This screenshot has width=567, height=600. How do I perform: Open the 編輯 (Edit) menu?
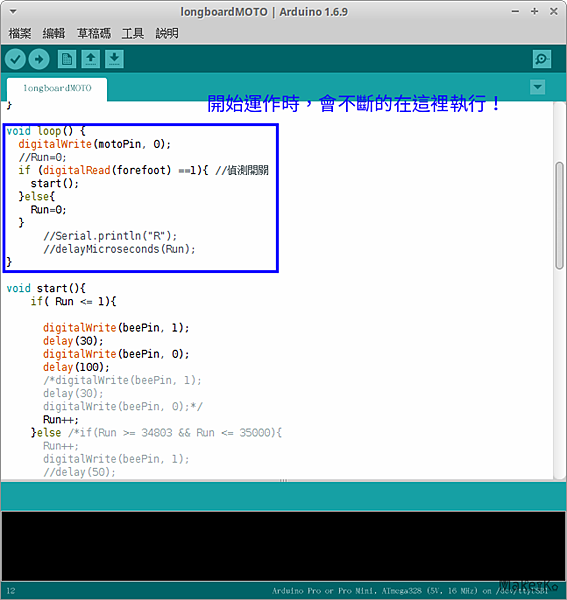54,34
